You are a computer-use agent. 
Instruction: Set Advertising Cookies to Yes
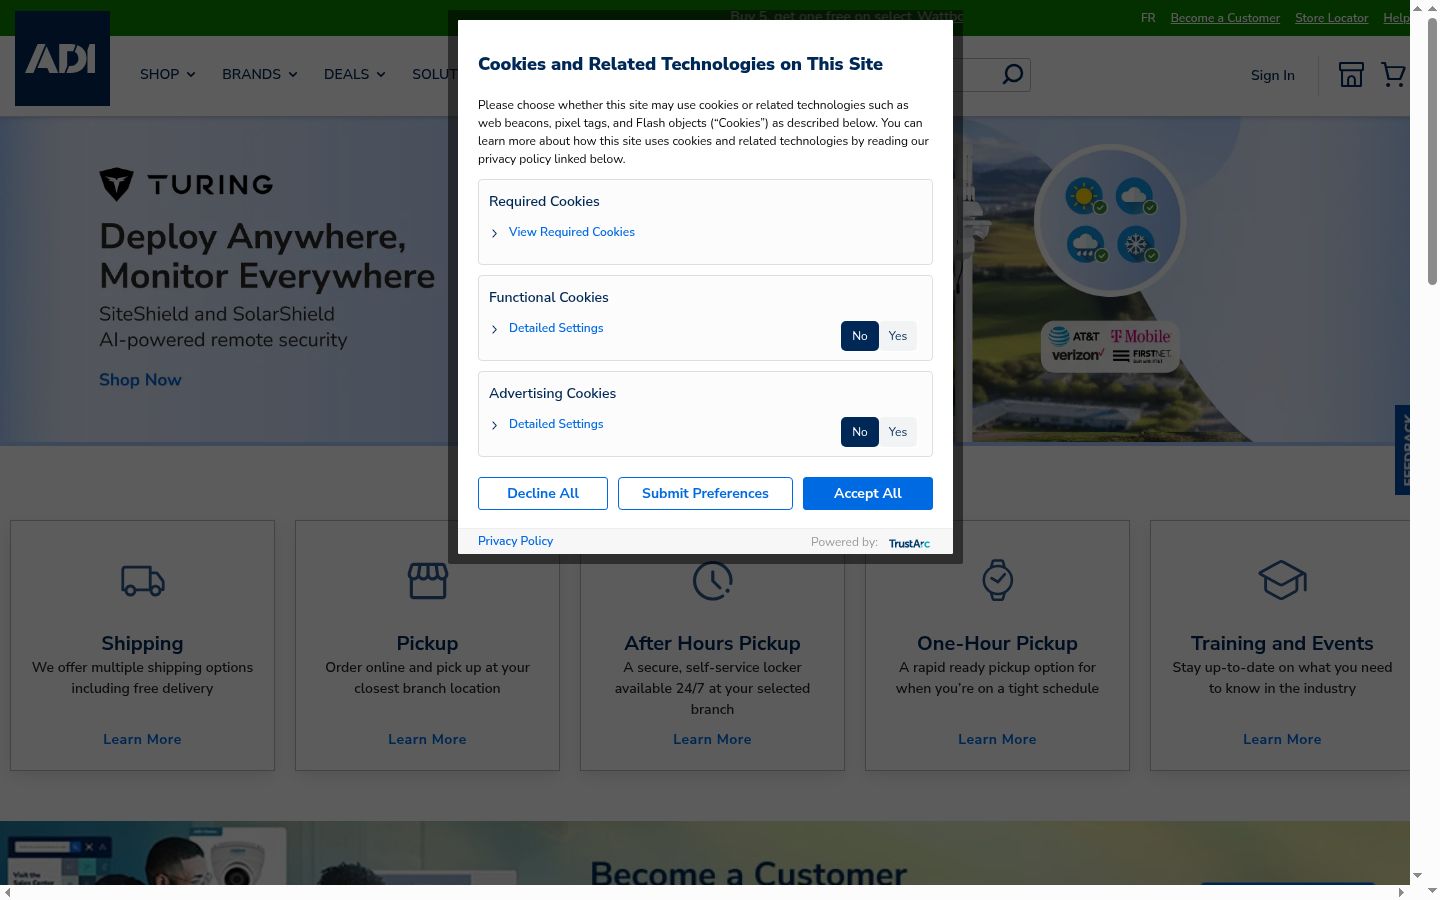click(x=898, y=432)
